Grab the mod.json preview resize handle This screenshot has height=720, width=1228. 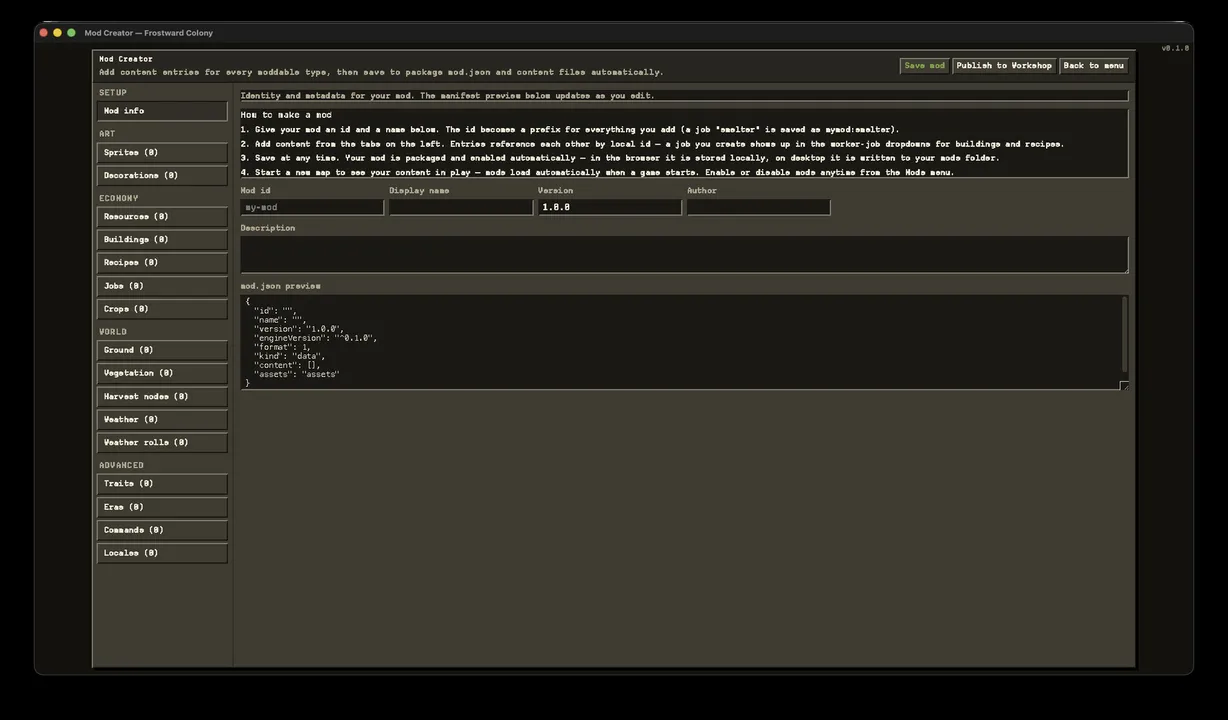click(1124, 386)
